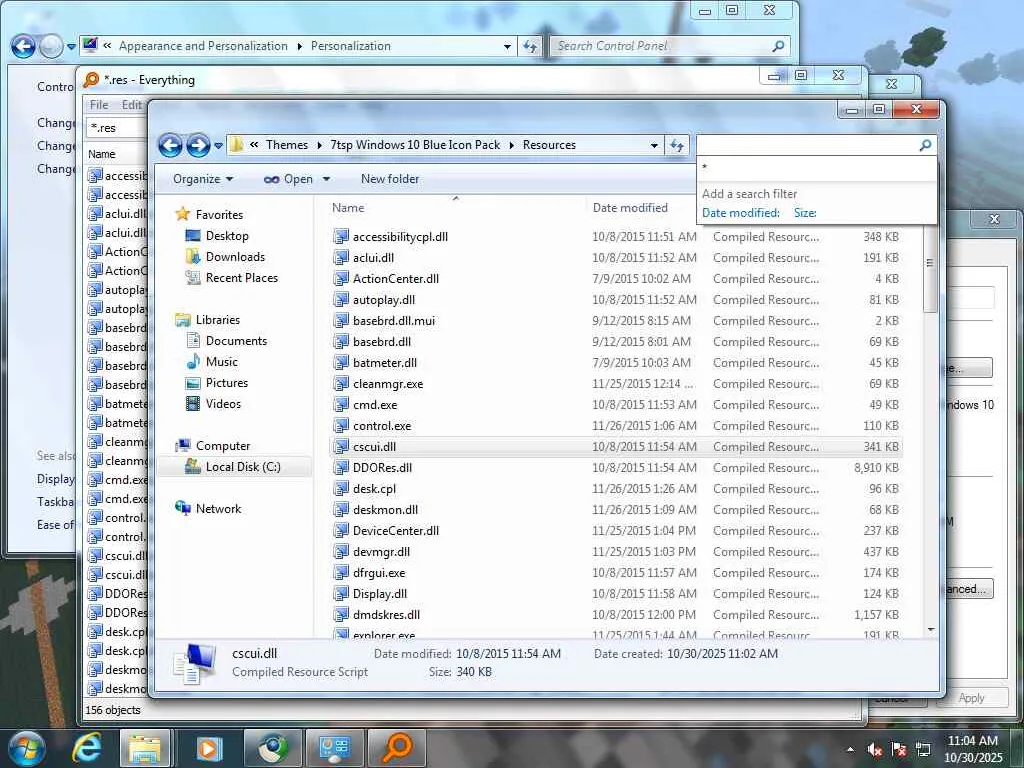The image size is (1024, 768).
Task: Open the Organize menu
Action: tap(202, 179)
